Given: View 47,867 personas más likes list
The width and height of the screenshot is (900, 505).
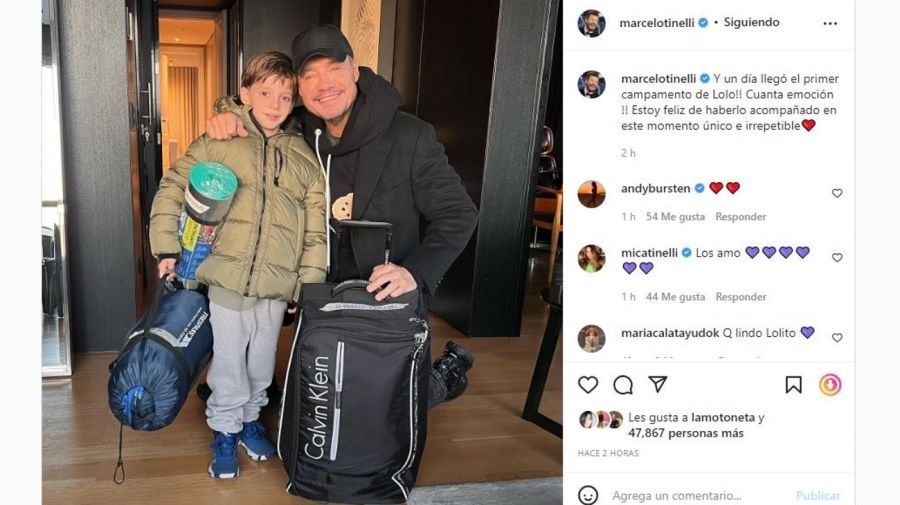Looking at the screenshot, I should pyautogui.click(x=685, y=433).
